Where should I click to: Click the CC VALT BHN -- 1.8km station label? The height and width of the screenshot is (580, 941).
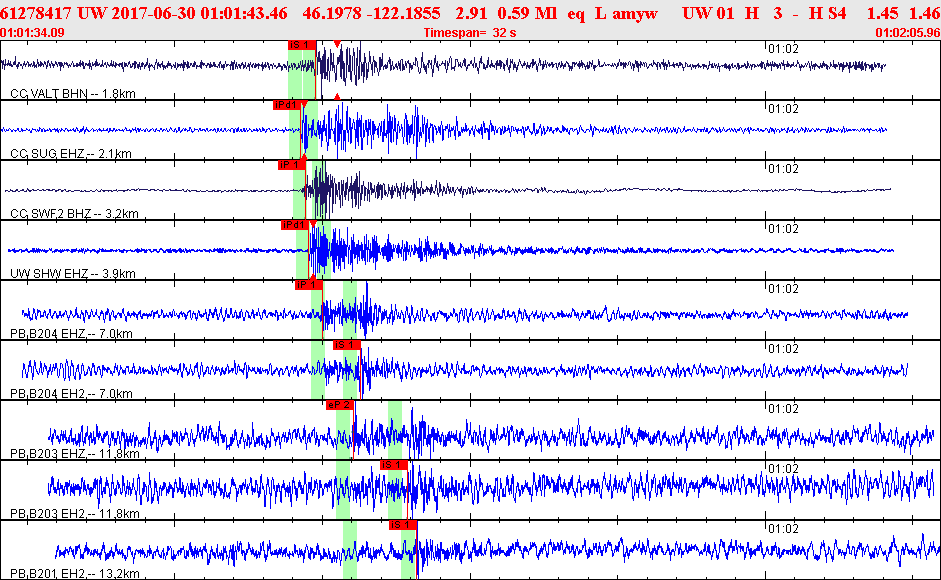73,94
